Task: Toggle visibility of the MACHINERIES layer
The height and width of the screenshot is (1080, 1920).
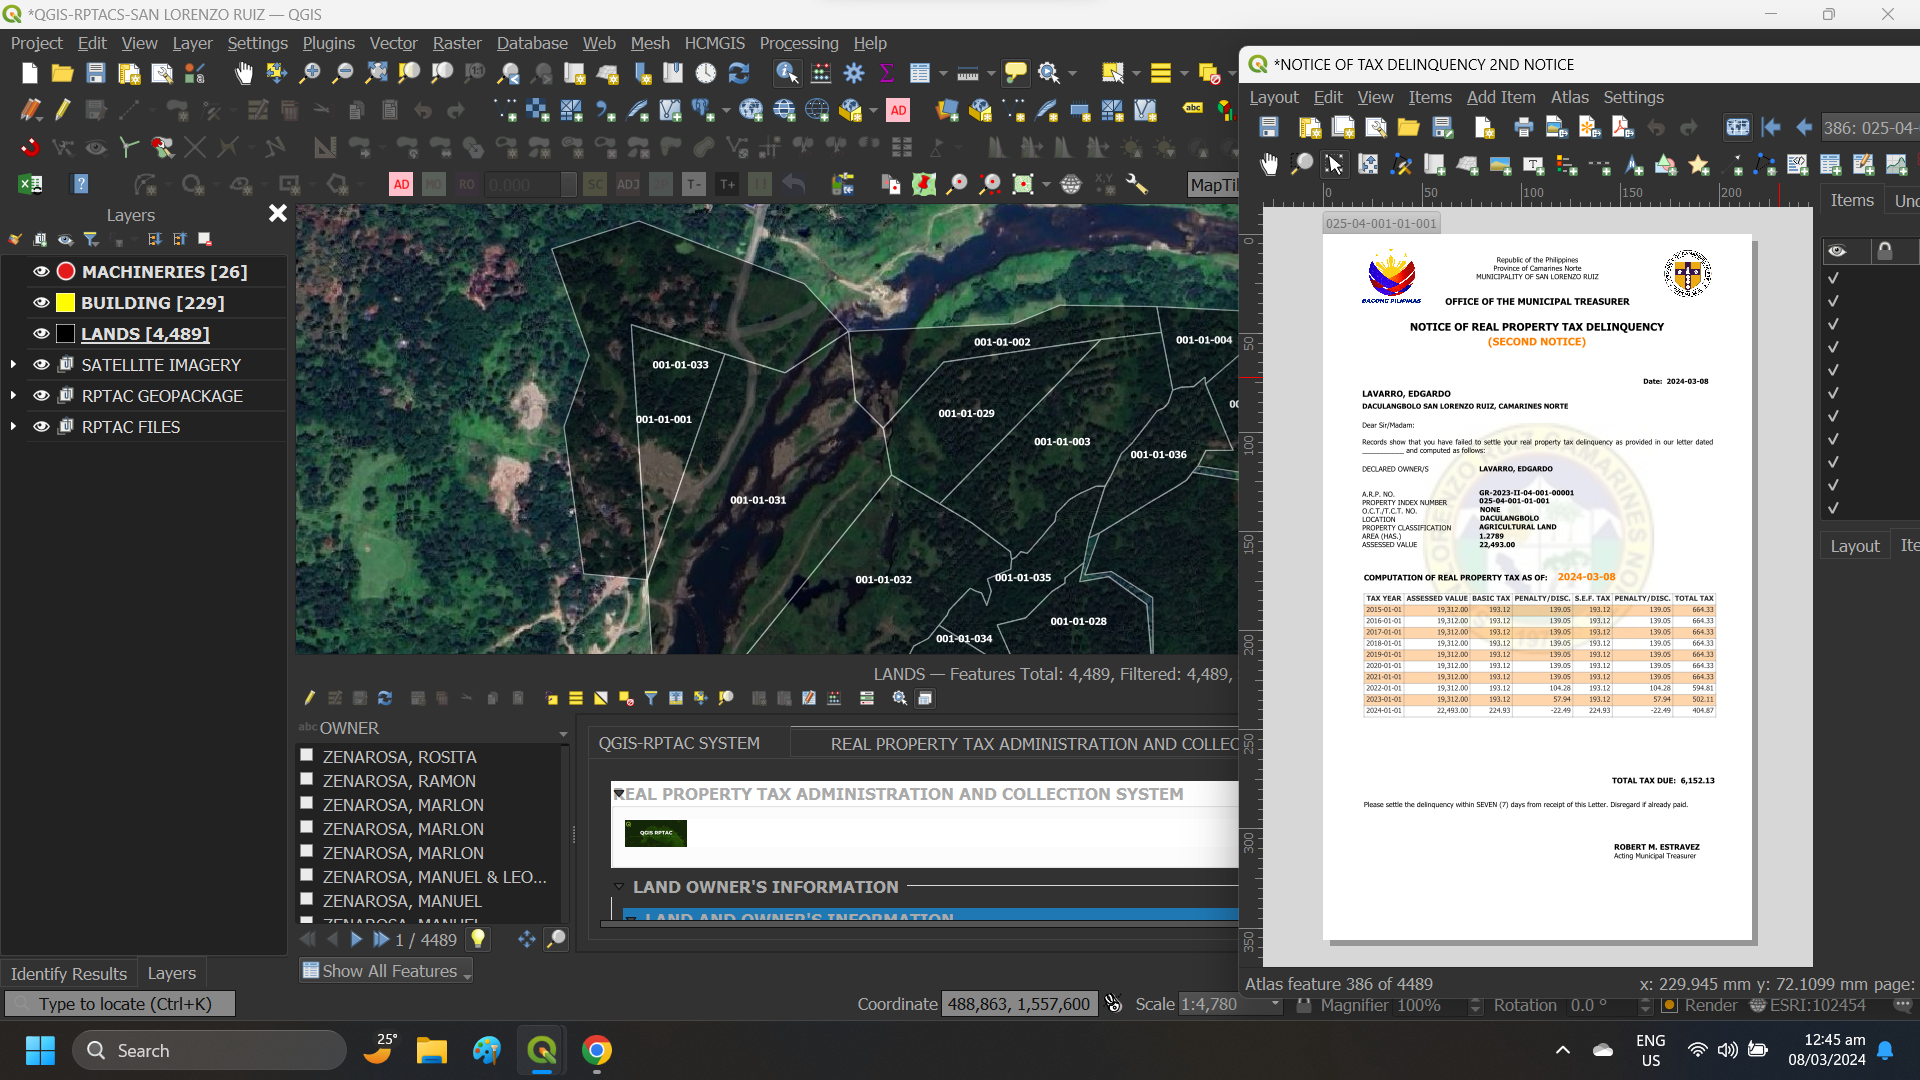Action: coord(40,271)
